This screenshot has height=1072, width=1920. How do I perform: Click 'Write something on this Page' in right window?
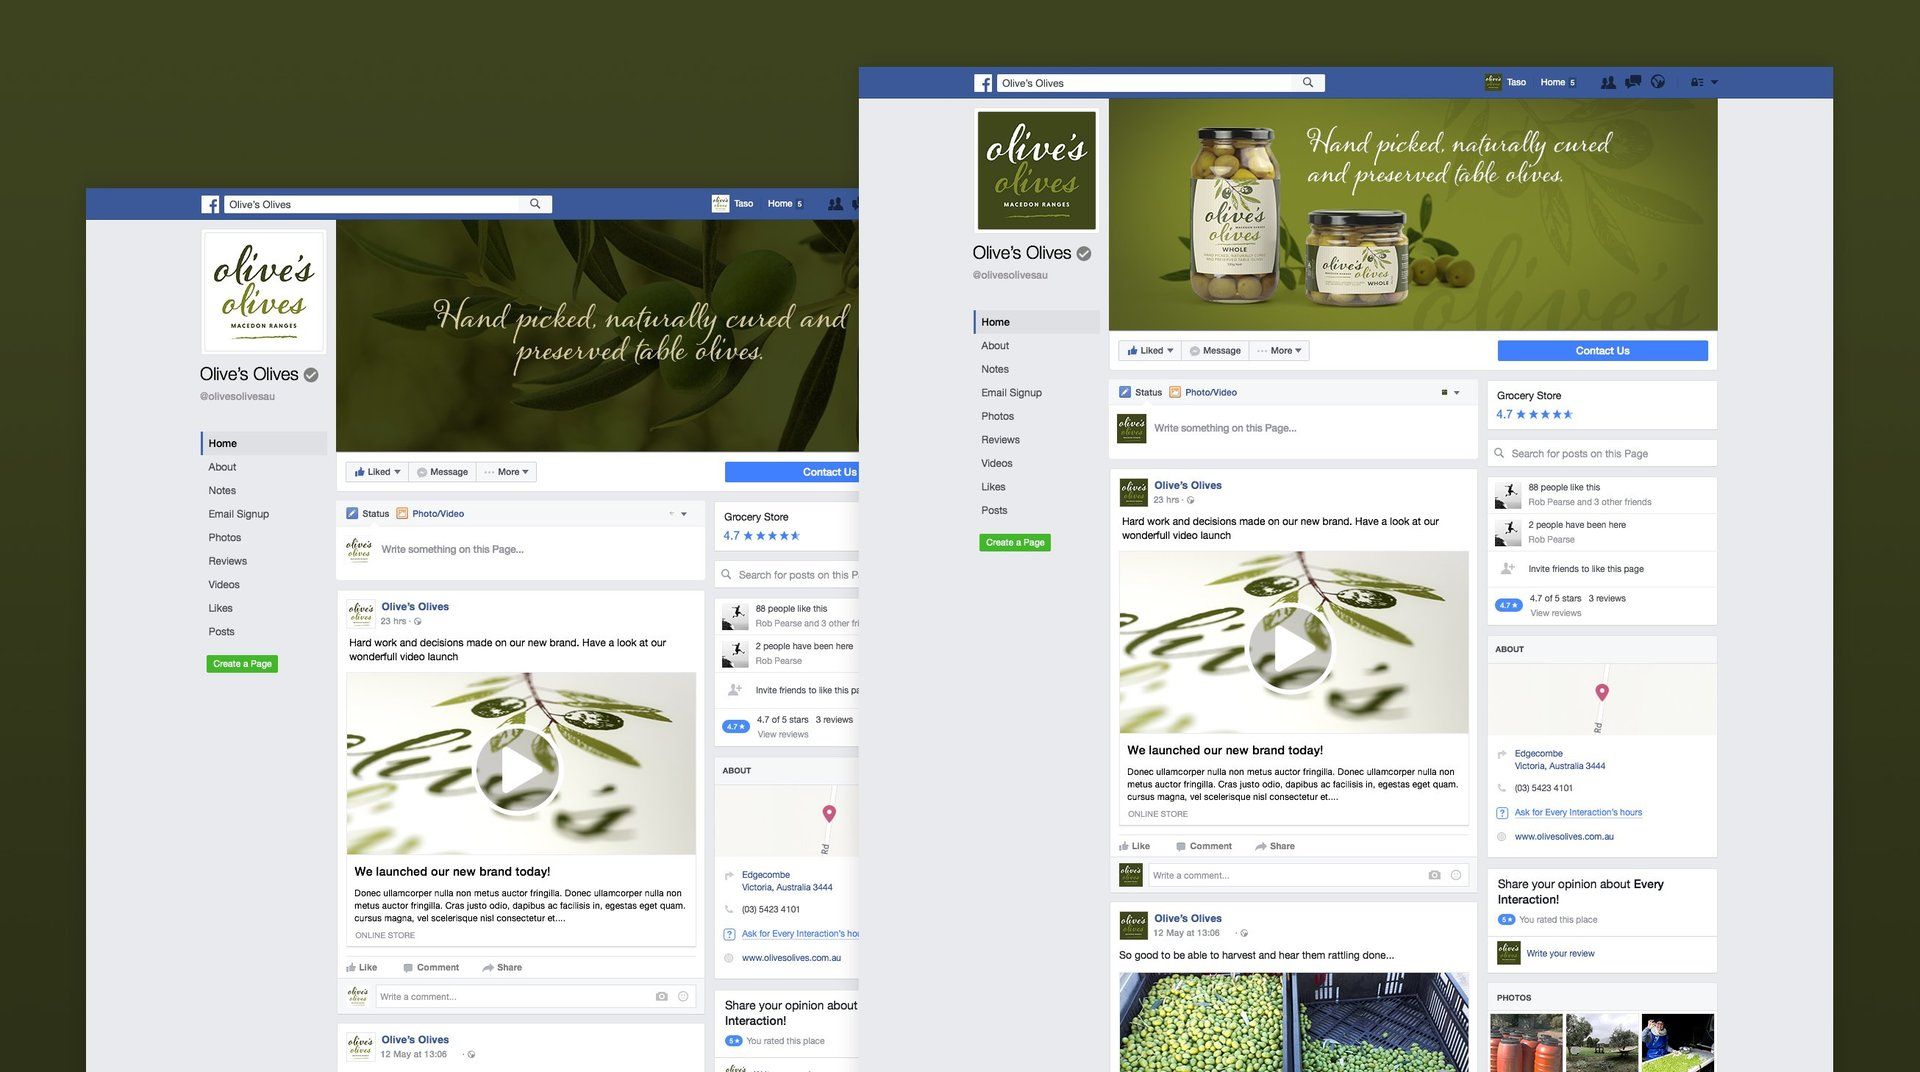pos(1225,428)
